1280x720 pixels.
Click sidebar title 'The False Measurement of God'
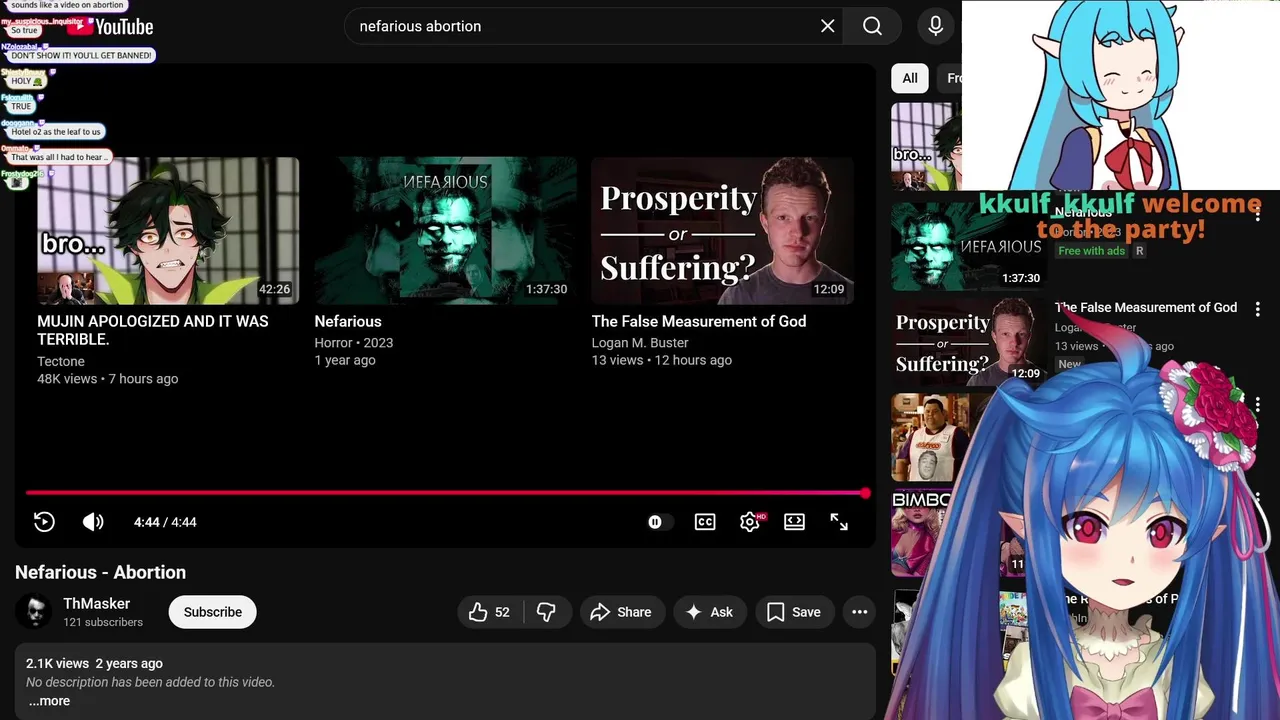pyautogui.click(x=1146, y=308)
